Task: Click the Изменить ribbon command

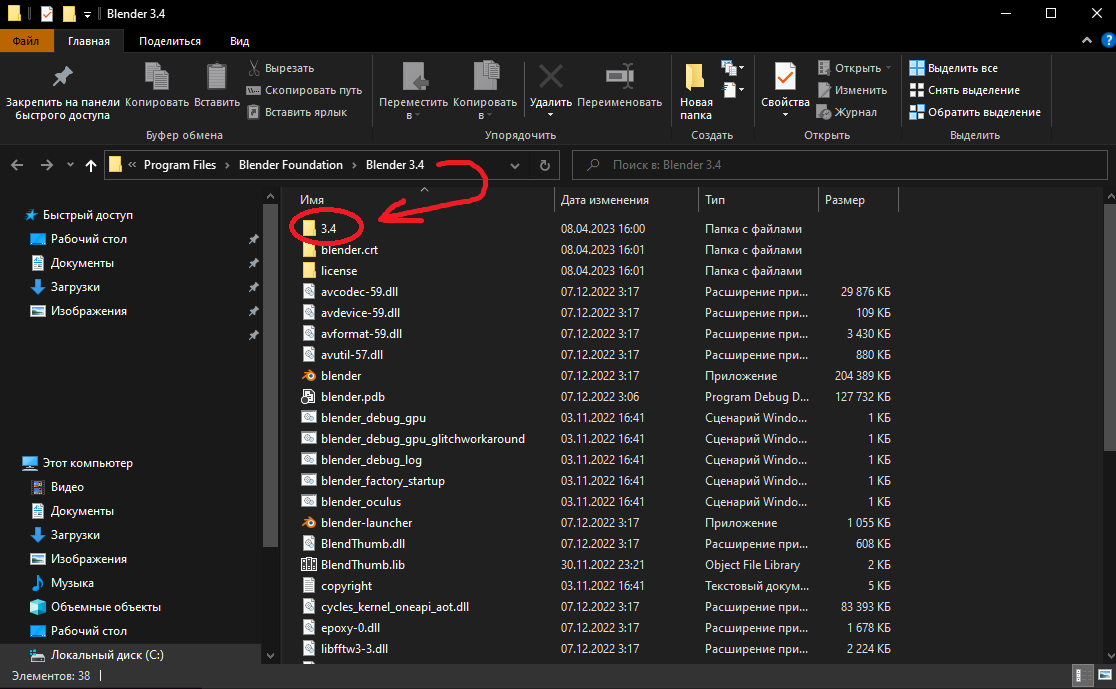Action: point(852,90)
